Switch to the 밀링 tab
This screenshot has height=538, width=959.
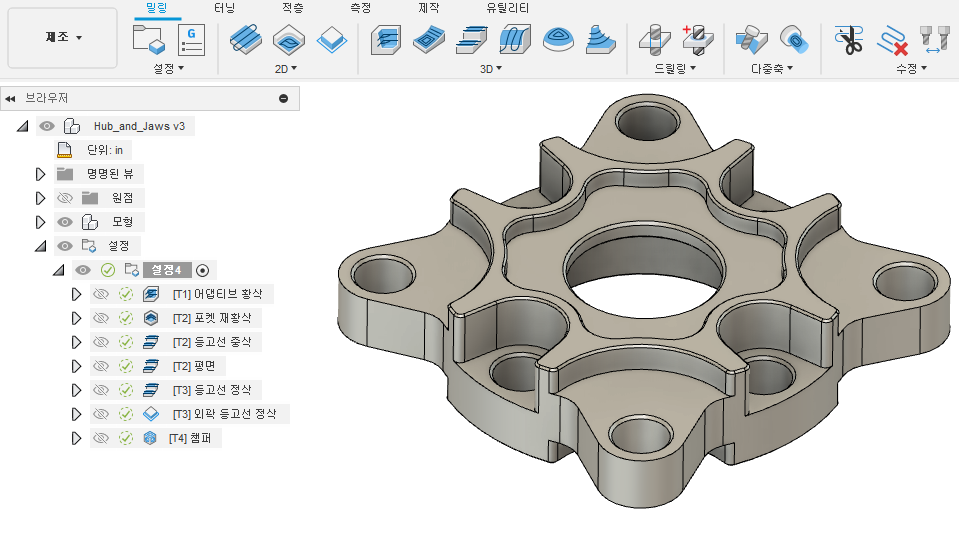[x=157, y=8]
